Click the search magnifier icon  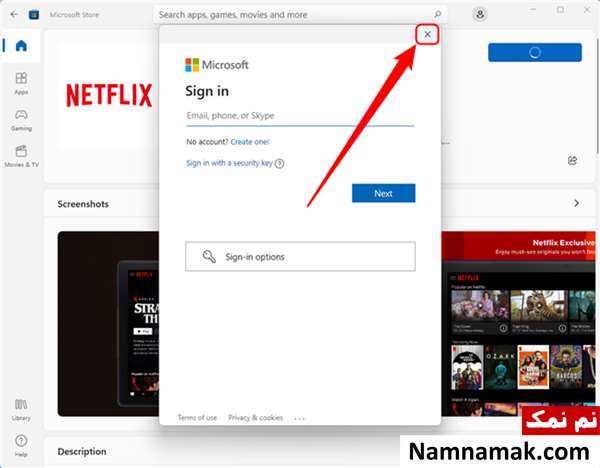[x=437, y=15]
